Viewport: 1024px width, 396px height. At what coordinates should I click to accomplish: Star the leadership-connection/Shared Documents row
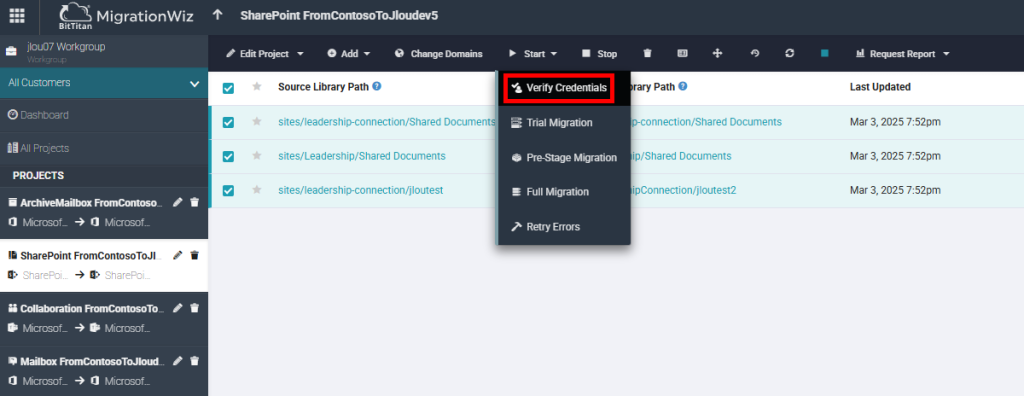pyautogui.click(x=257, y=122)
